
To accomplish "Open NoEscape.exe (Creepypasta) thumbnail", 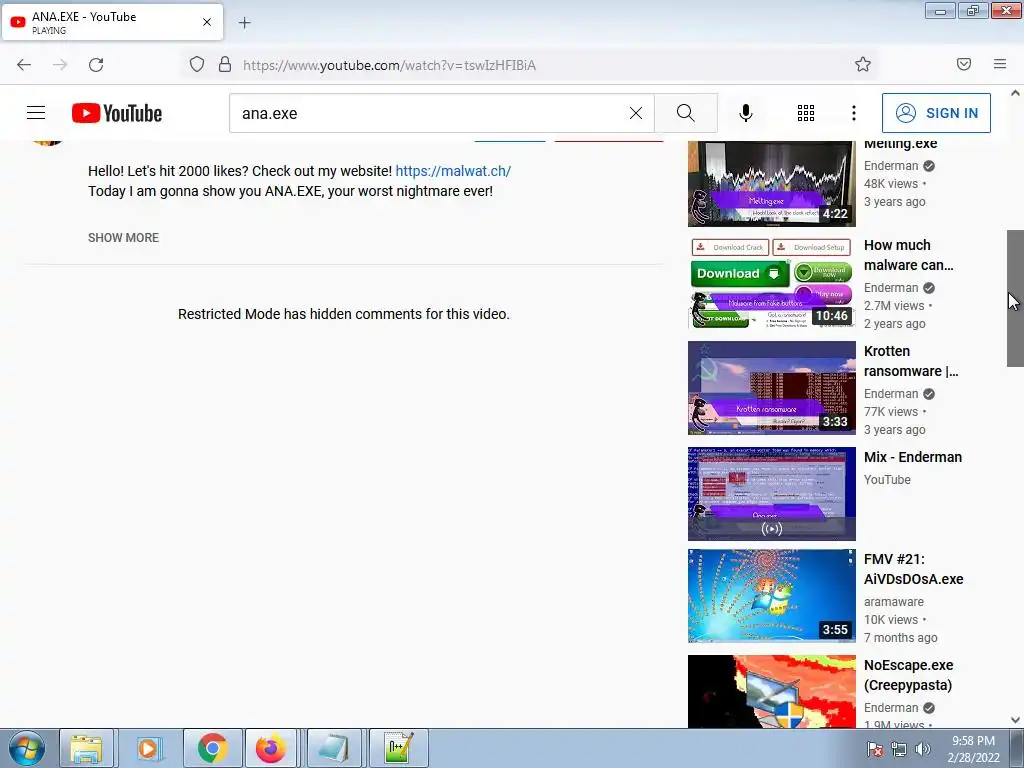I will coord(771,692).
